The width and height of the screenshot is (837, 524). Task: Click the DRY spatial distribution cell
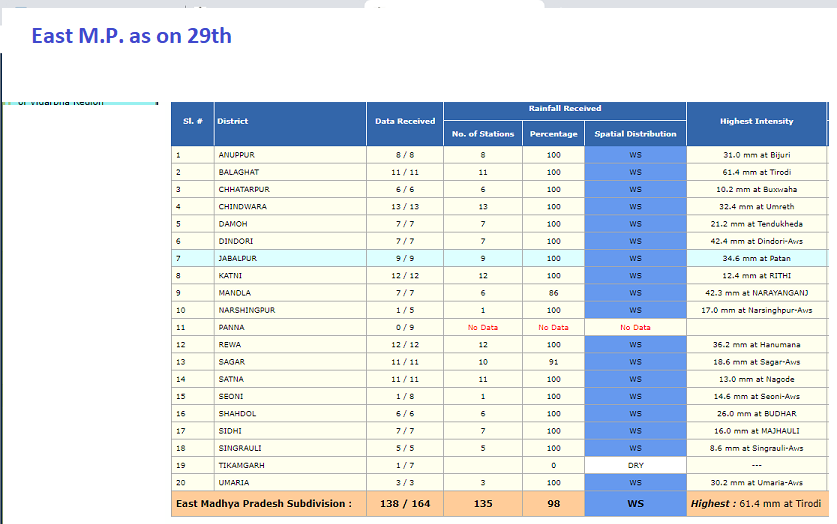pos(635,465)
